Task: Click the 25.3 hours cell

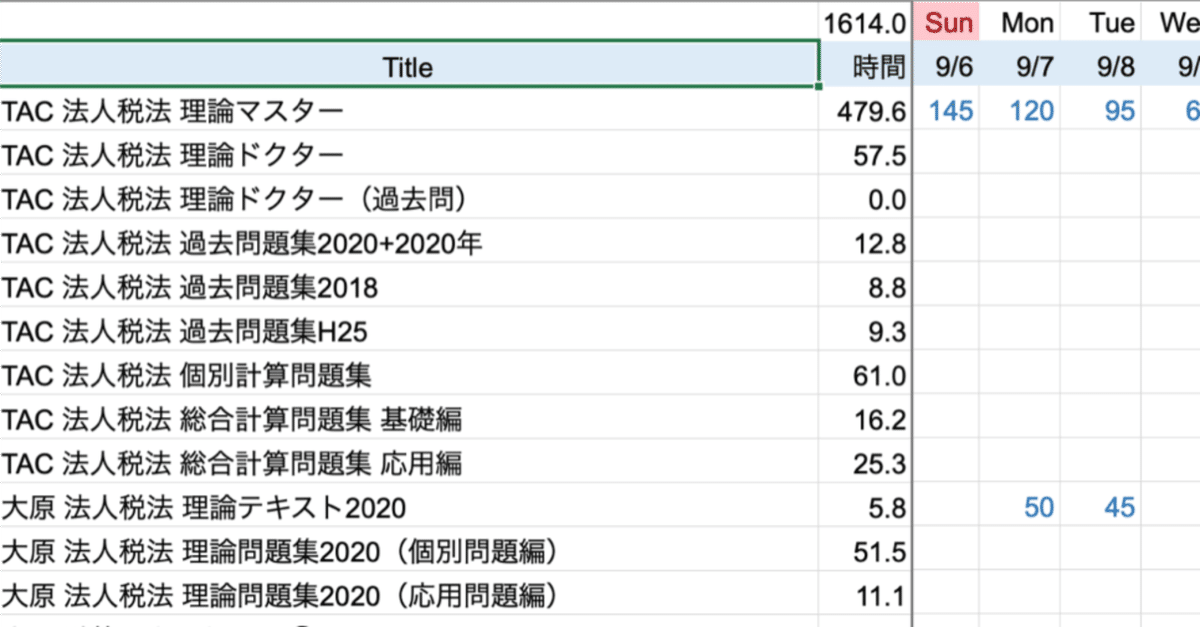Action: (866, 463)
